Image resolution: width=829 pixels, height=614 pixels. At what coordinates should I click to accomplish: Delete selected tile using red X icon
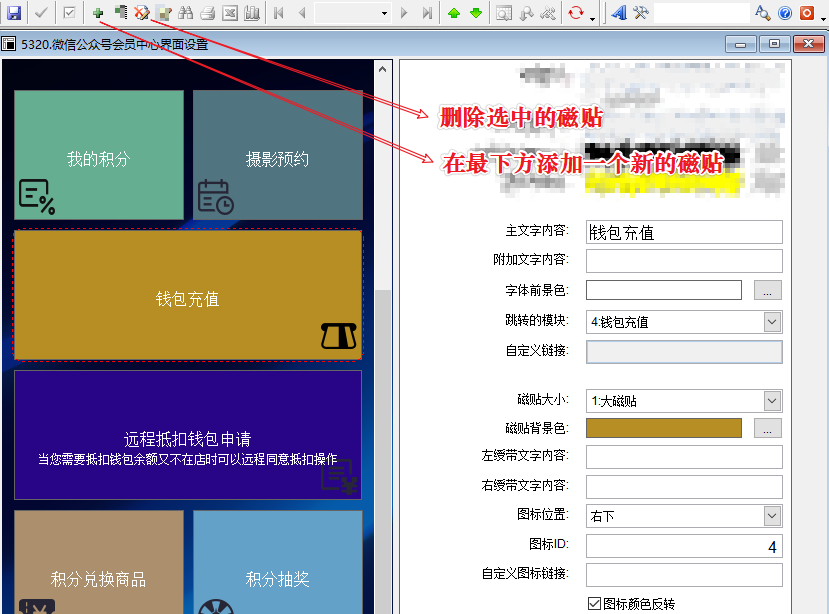coord(141,13)
